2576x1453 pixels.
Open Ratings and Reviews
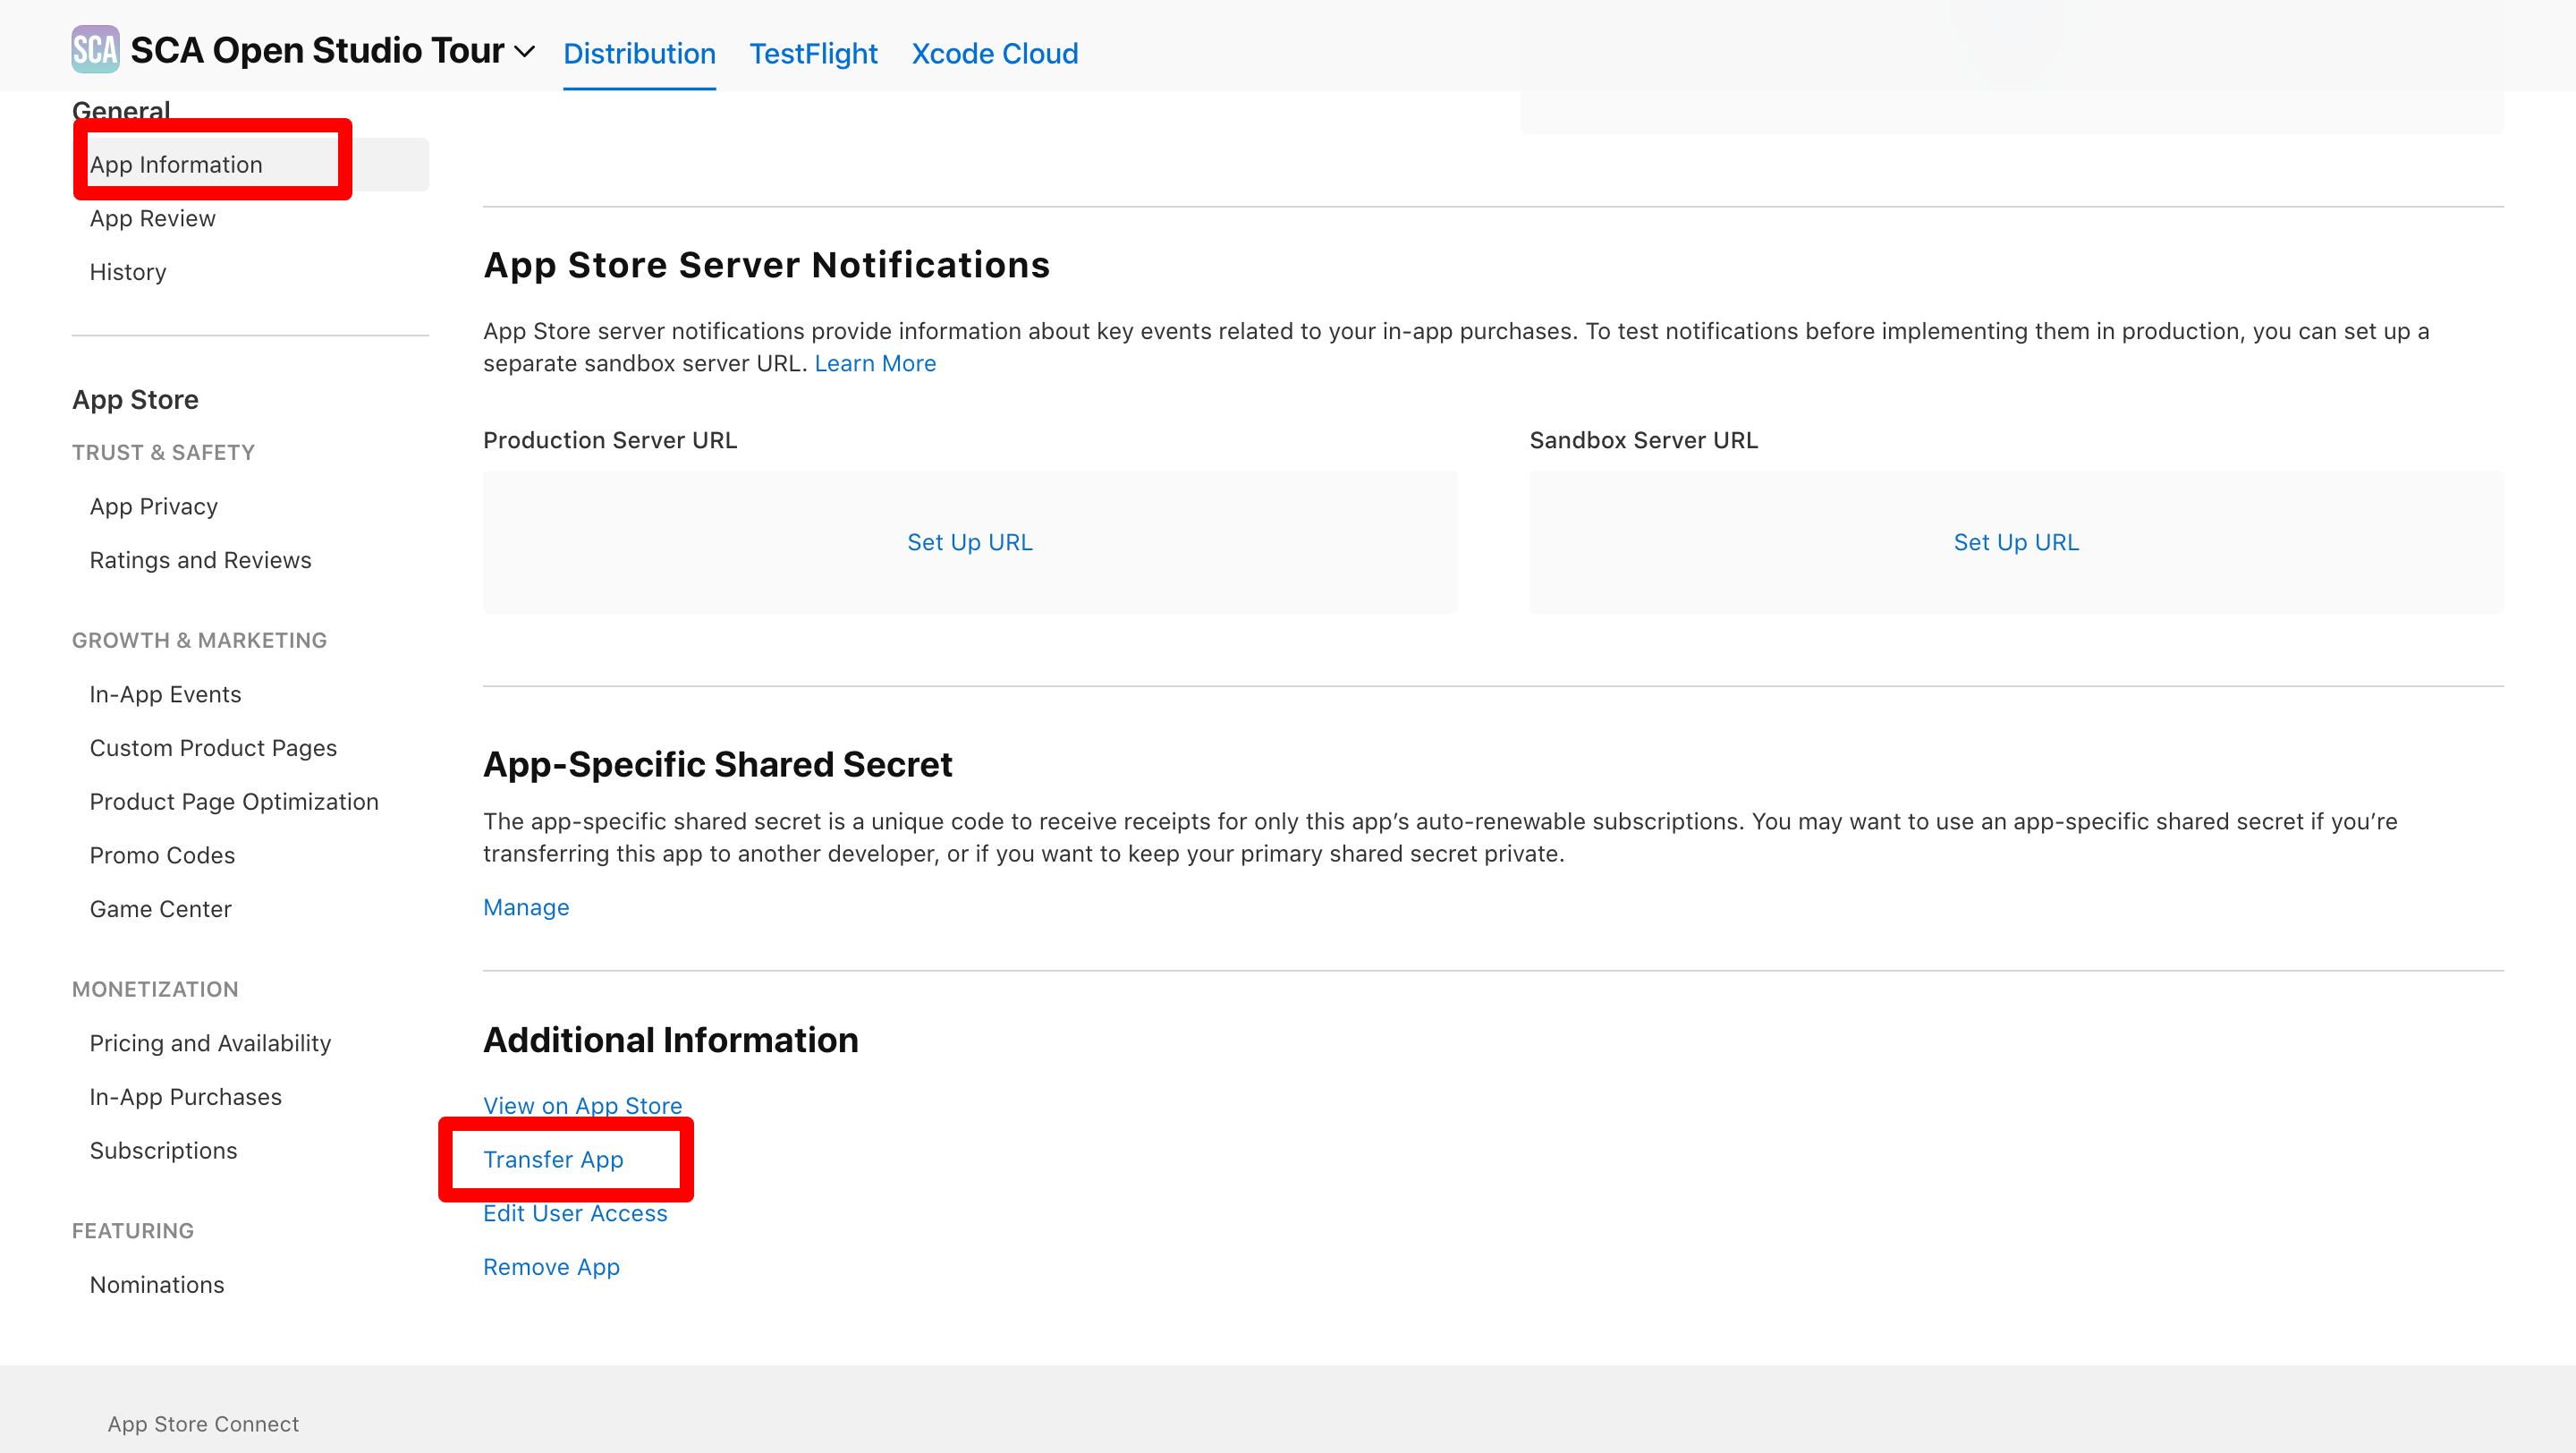pos(200,560)
